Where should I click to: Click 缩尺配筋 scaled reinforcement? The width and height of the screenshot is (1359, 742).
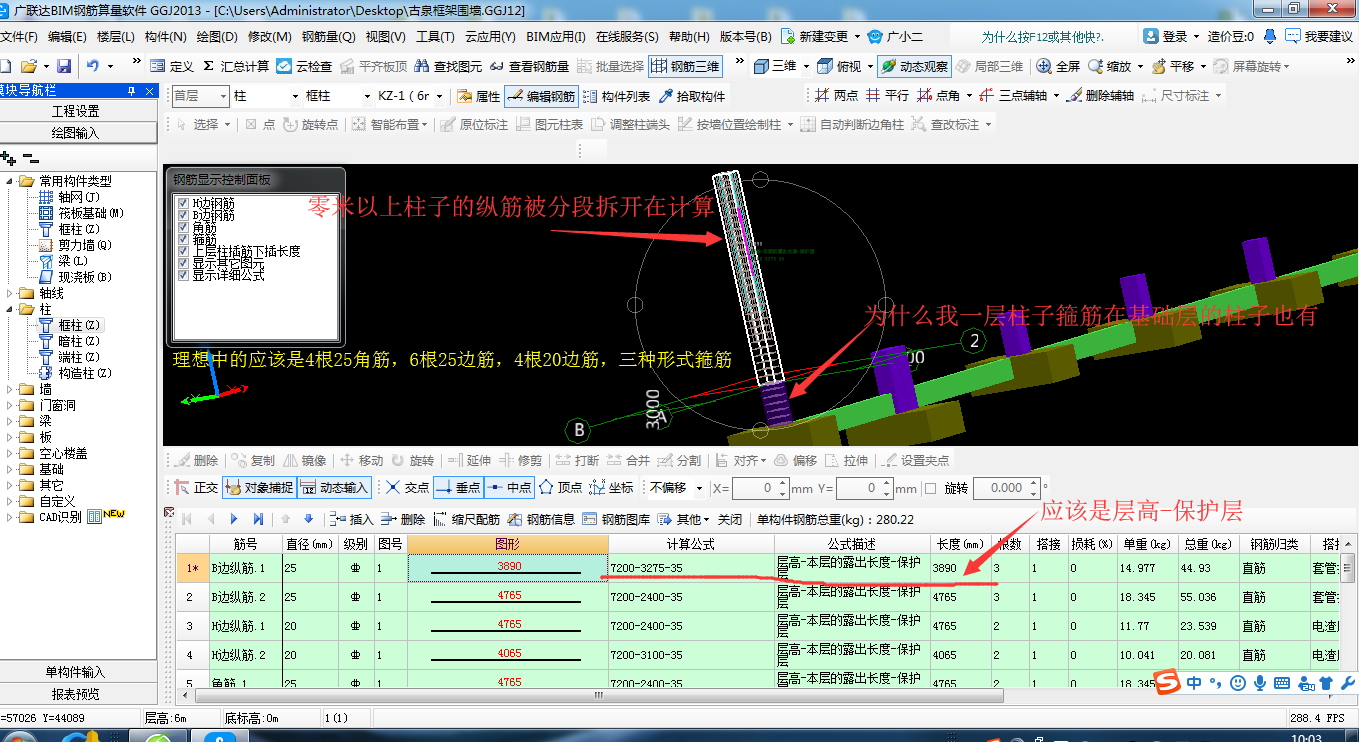point(466,519)
